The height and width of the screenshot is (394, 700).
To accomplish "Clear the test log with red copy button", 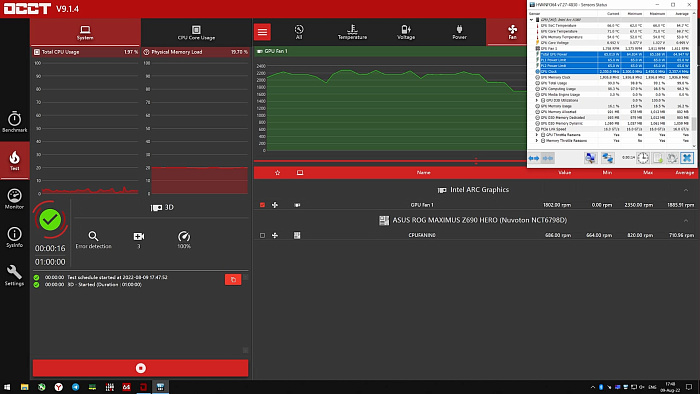I will [233, 279].
